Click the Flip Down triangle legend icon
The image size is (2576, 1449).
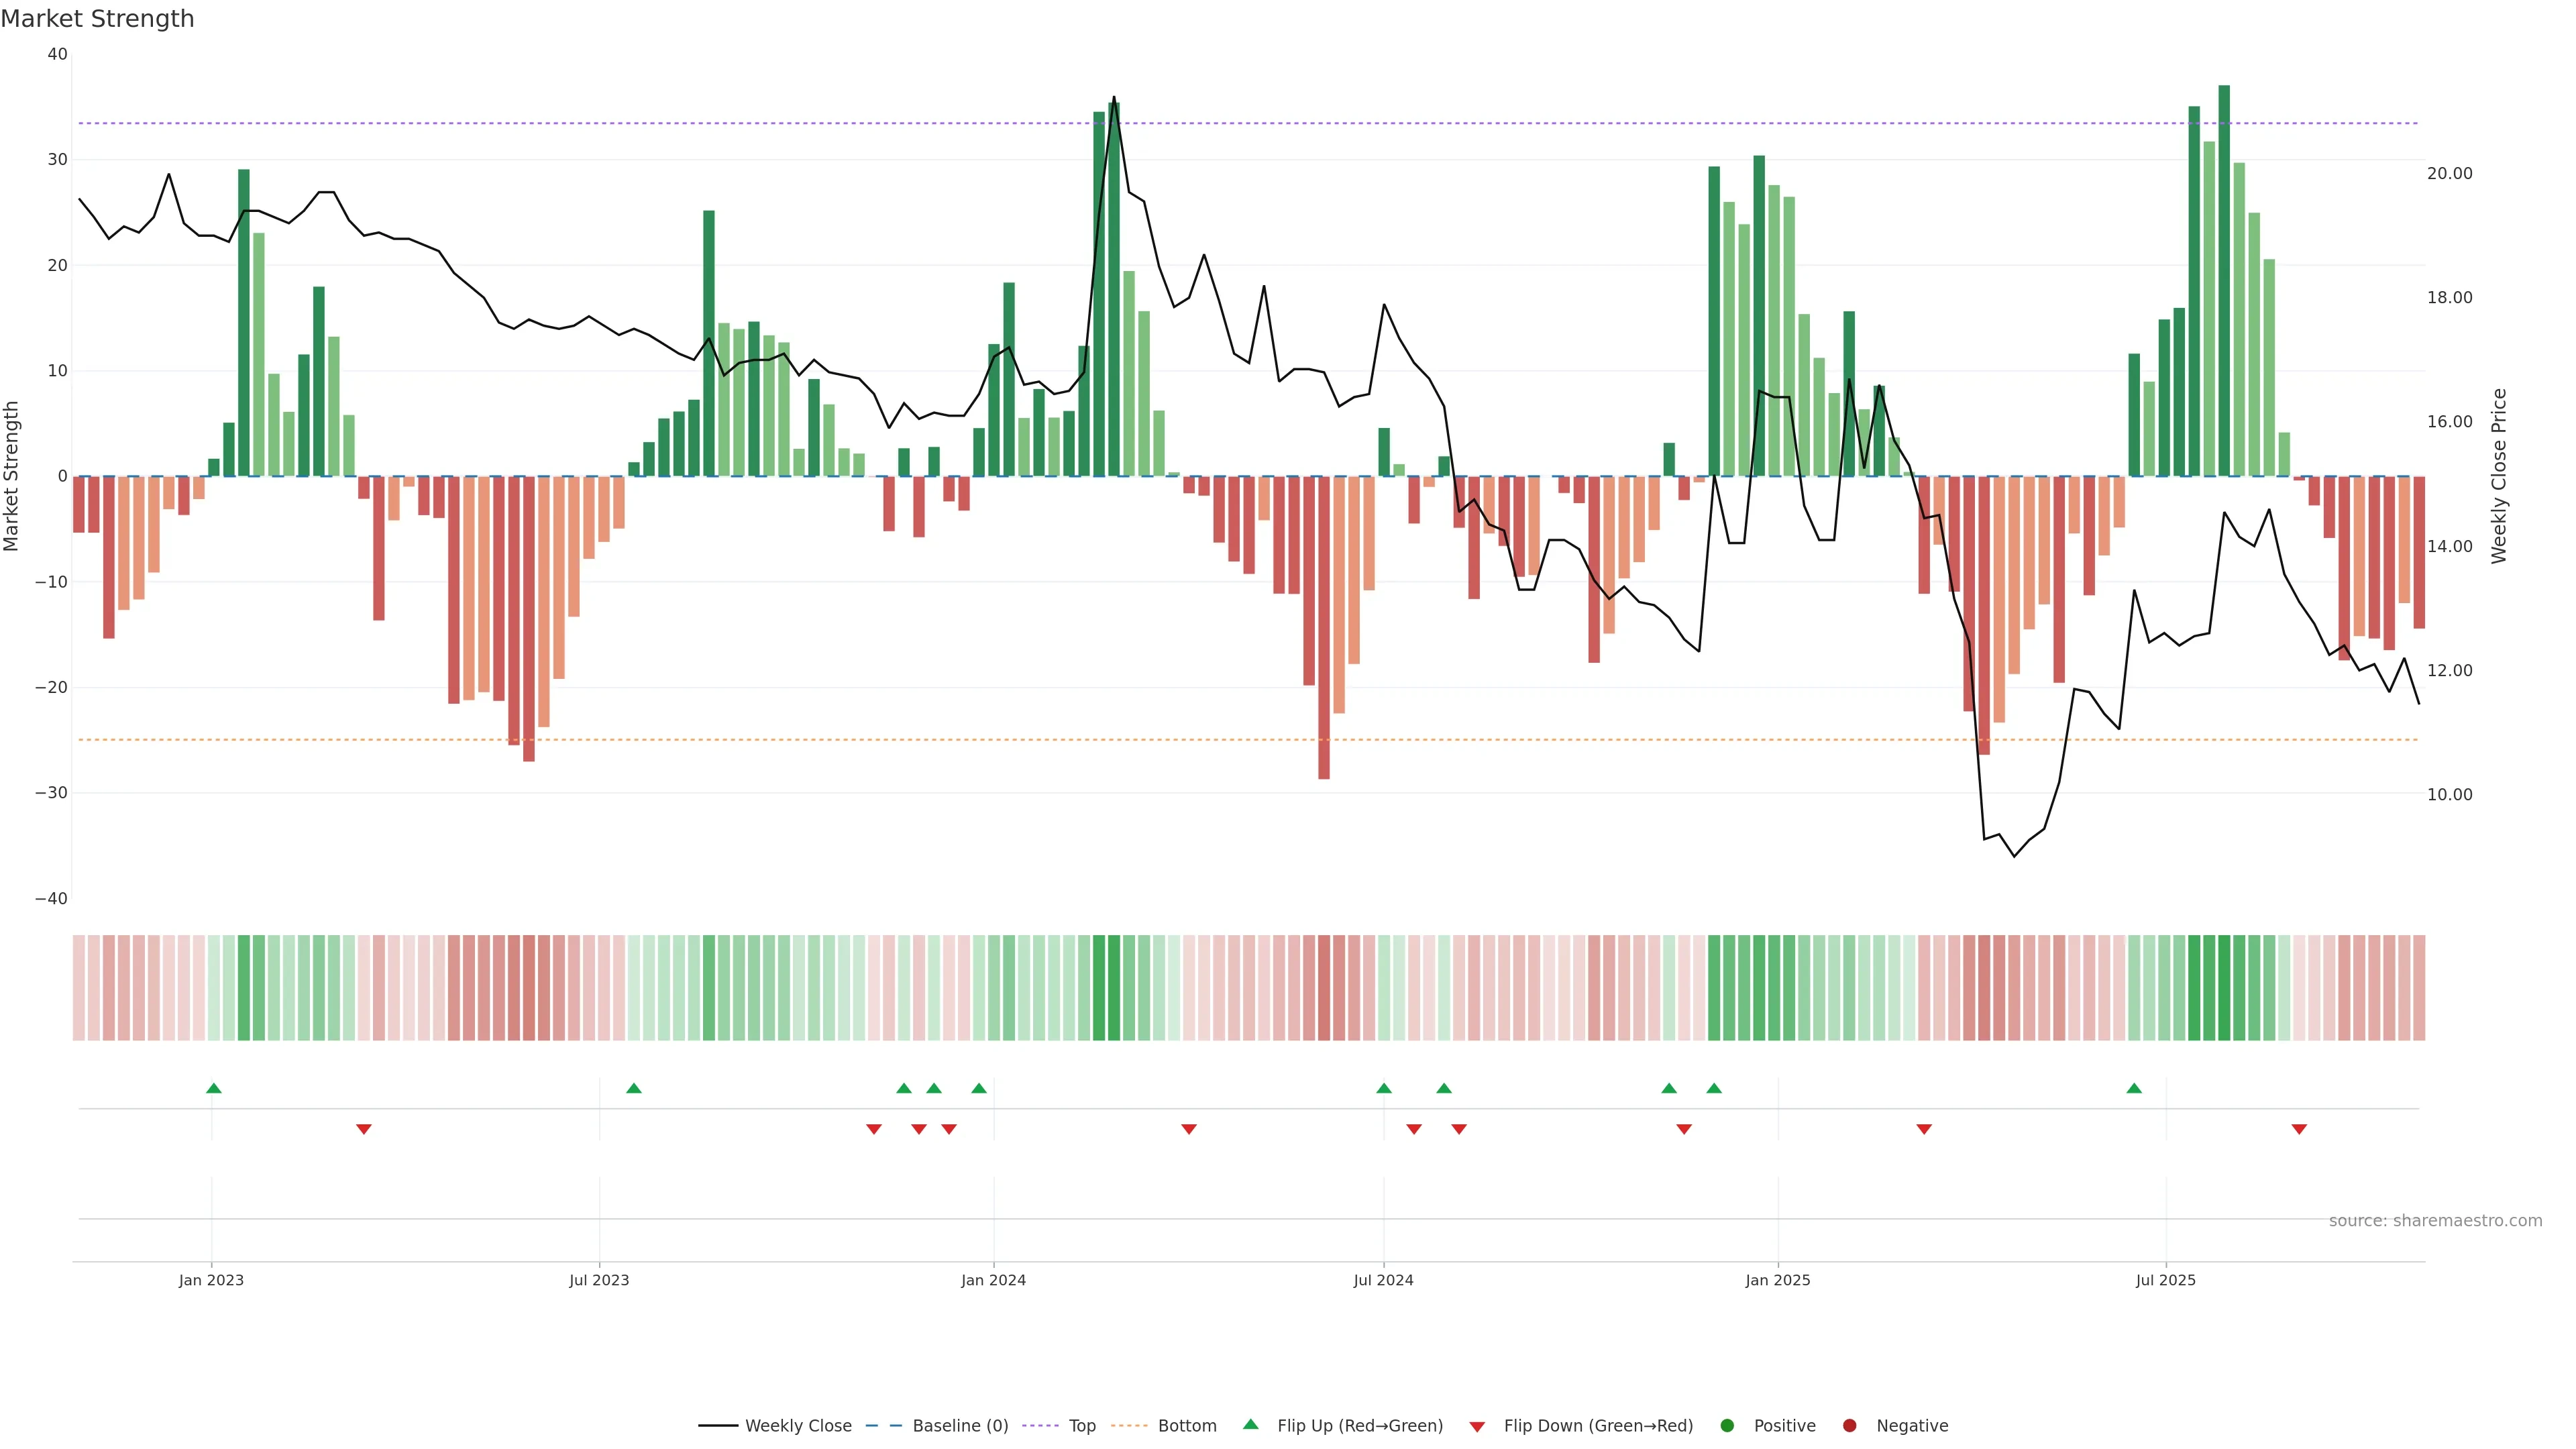point(1477,1426)
